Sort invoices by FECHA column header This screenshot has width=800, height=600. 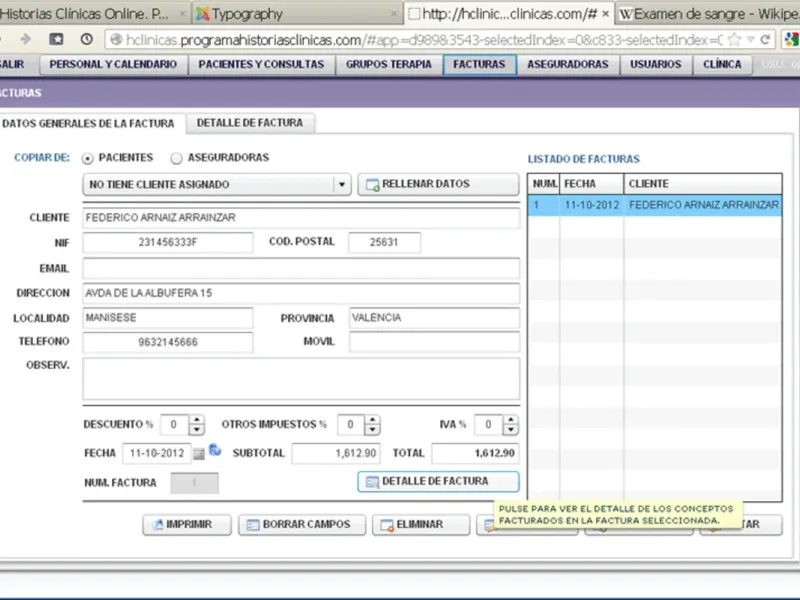(591, 184)
